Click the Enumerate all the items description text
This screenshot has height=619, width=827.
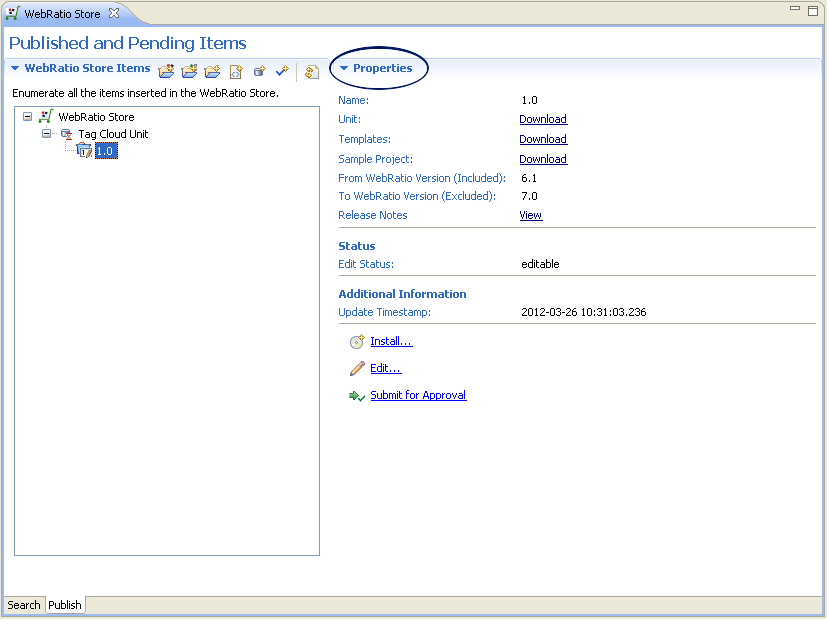tap(146, 93)
